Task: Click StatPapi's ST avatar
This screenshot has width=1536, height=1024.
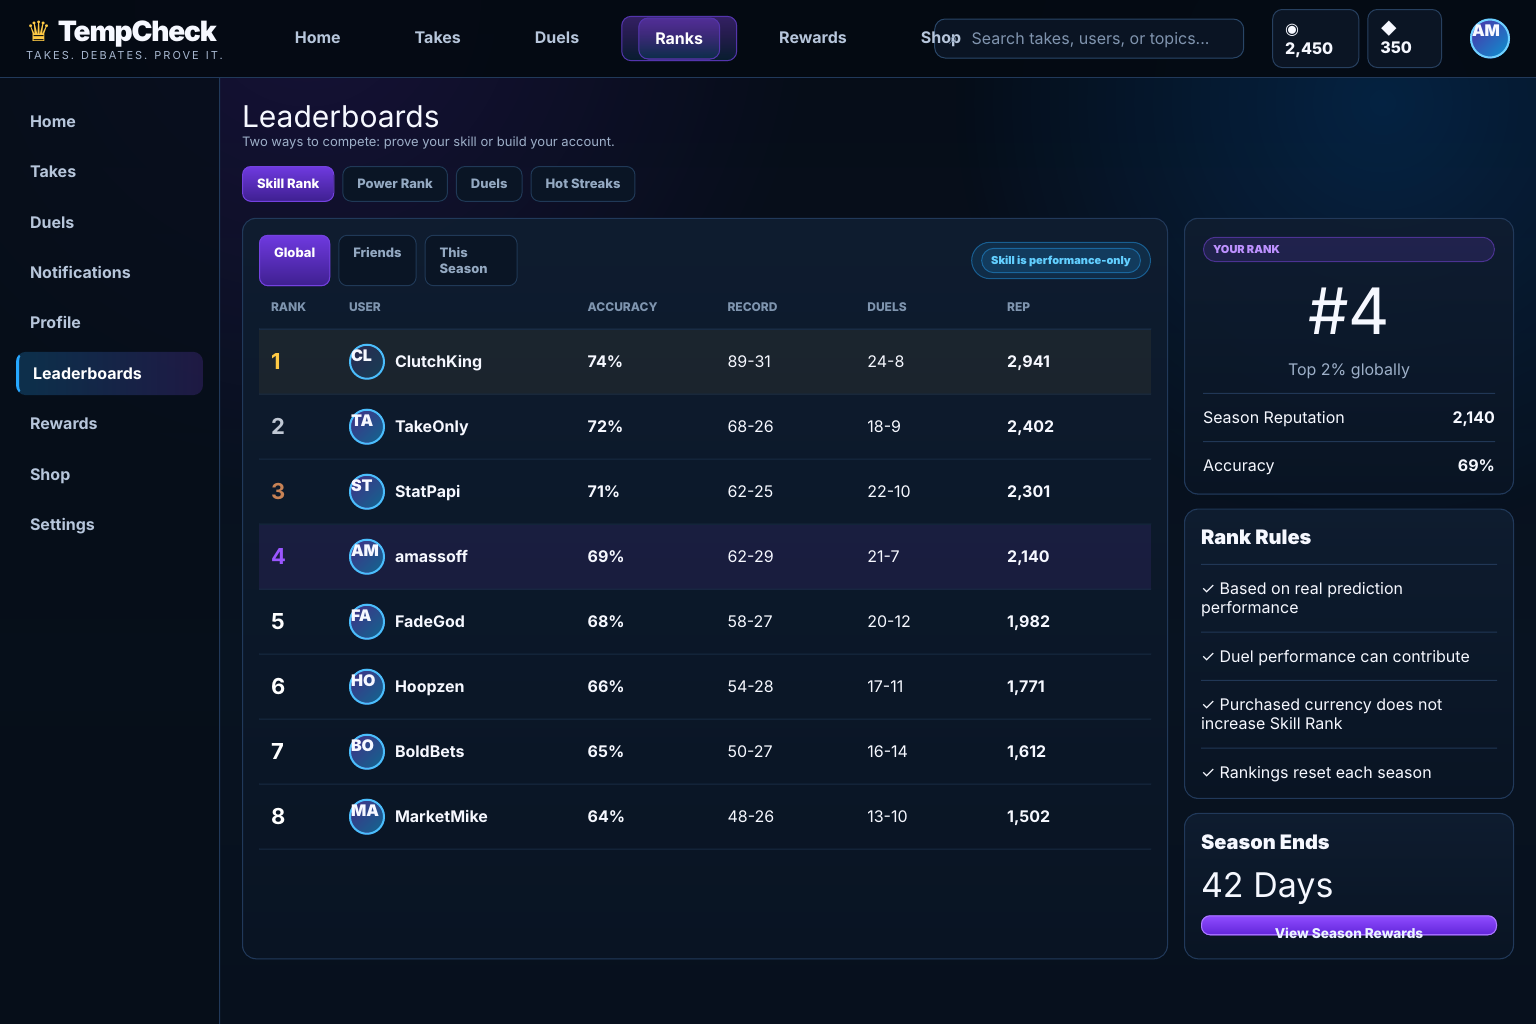Action: click(x=366, y=491)
